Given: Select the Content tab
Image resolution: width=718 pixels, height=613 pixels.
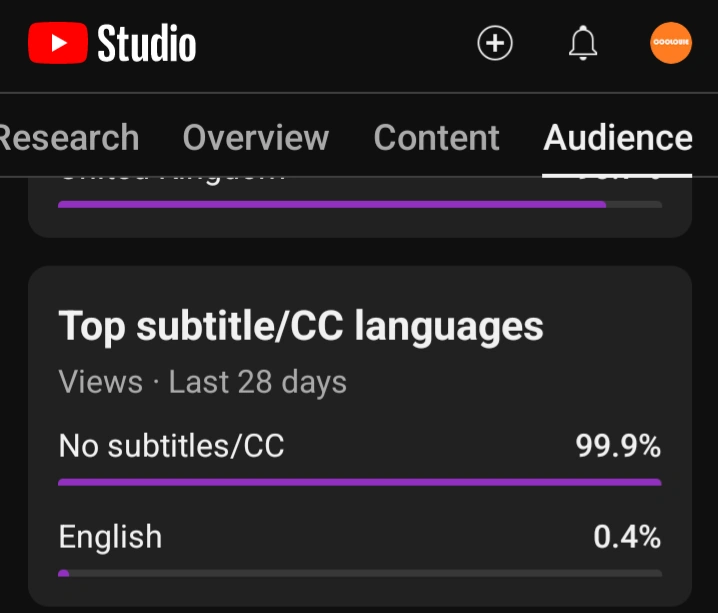Looking at the screenshot, I should coord(436,137).
